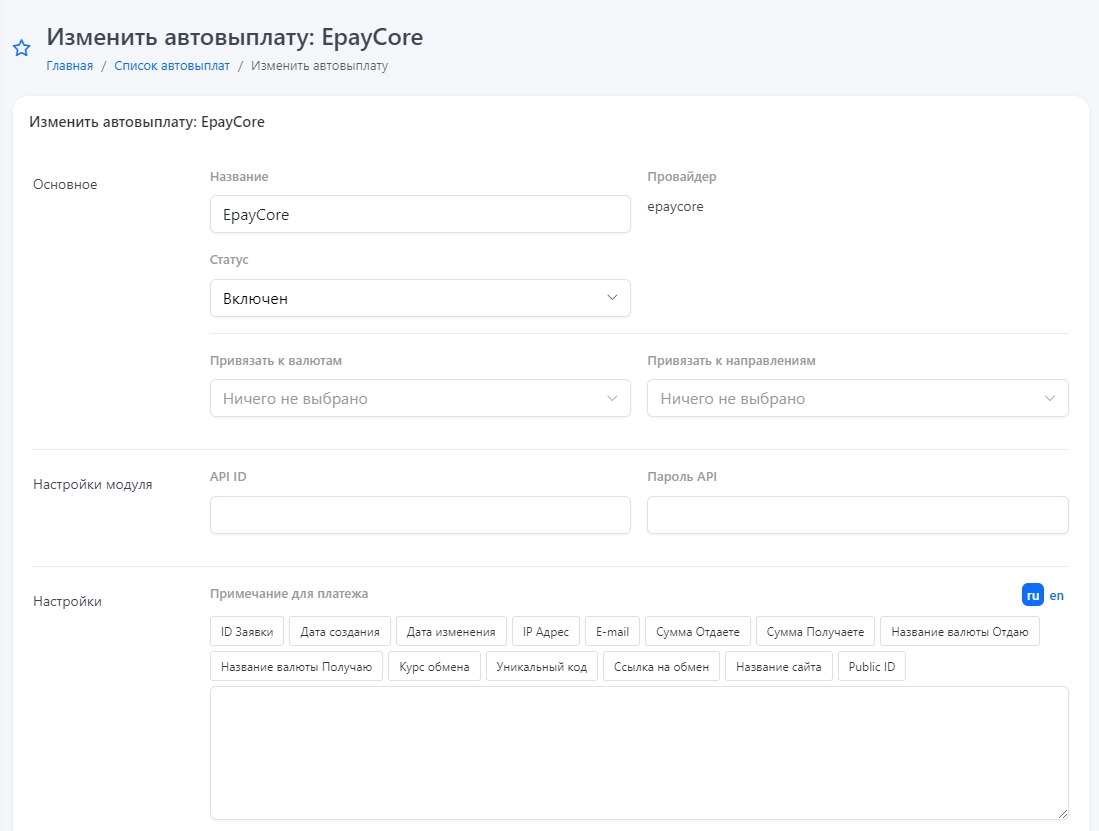Expand the Привязать к направлениям dropdown
This screenshot has height=831, width=1099.
tap(857, 398)
